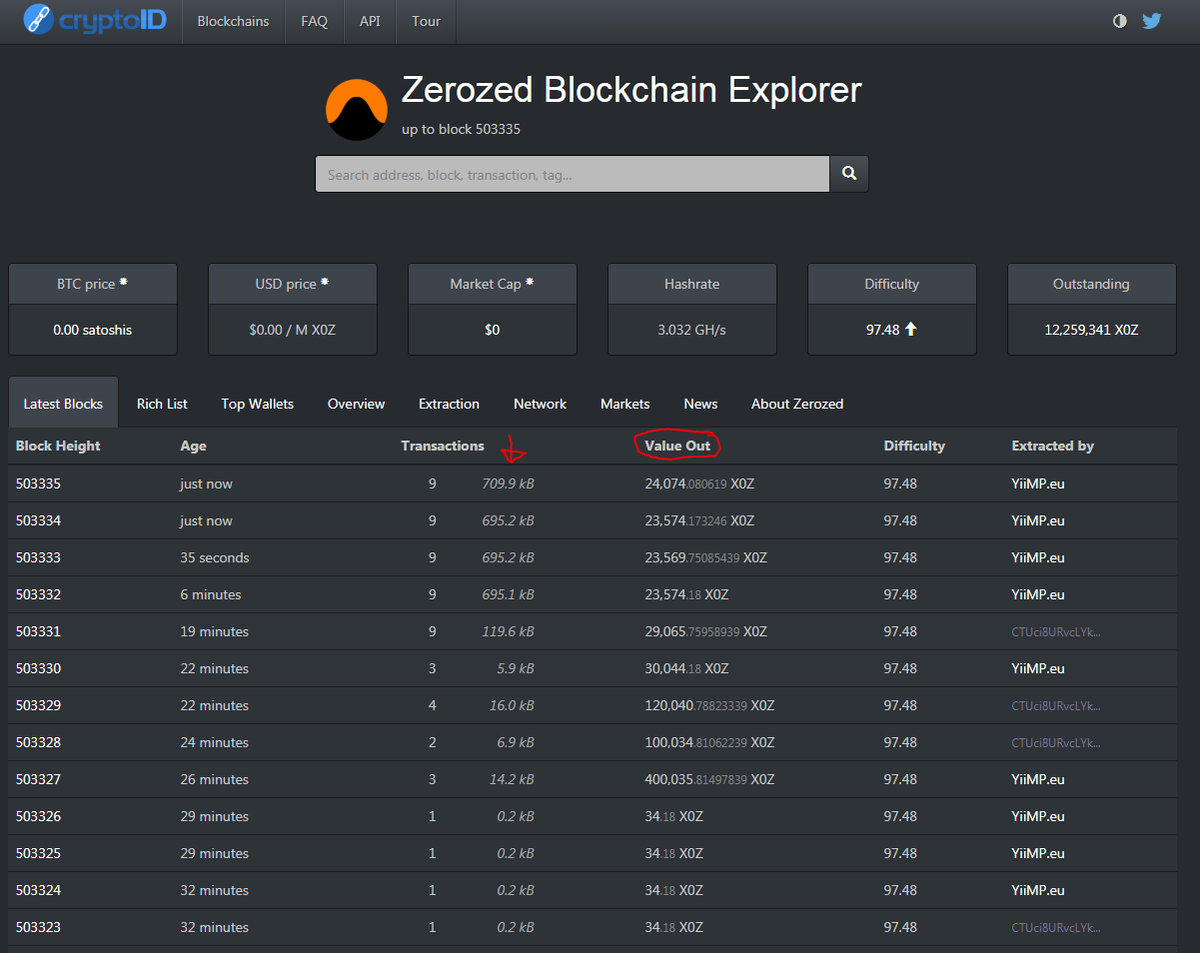1200x953 pixels.
Task: Click the cryptoID logo
Action: tap(94, 19)
